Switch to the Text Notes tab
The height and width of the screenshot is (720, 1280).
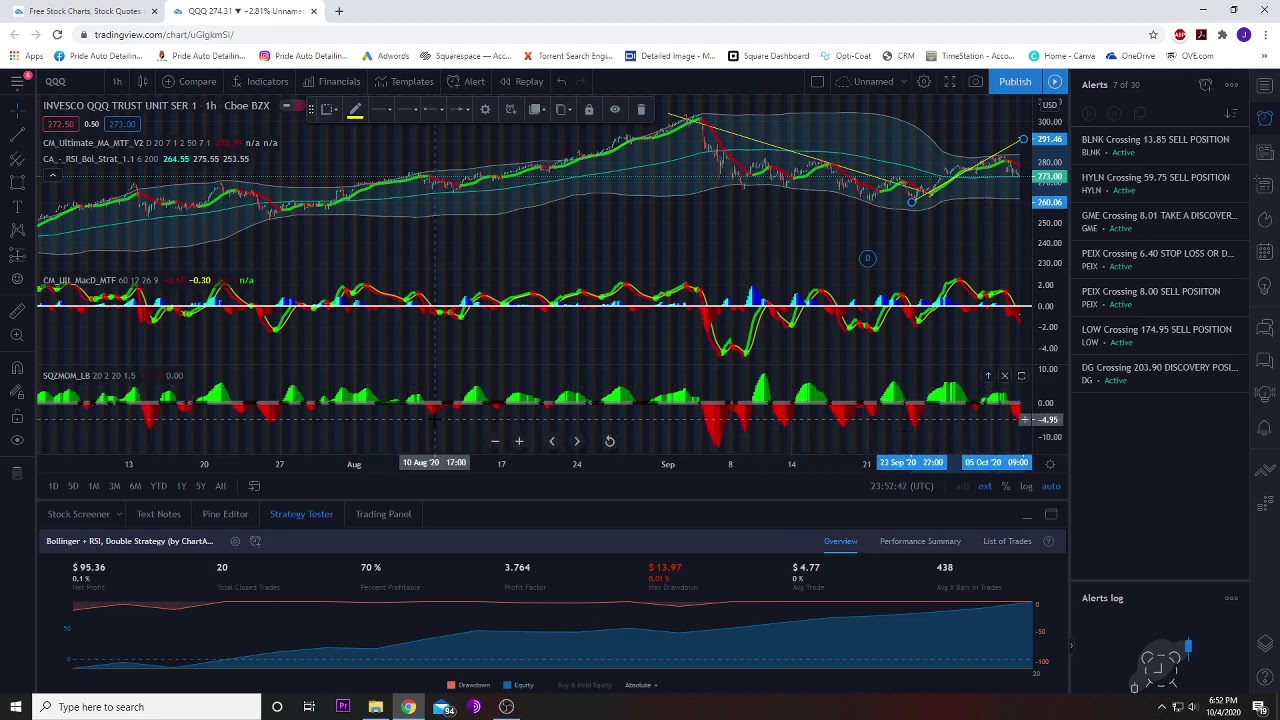click(x=158, y=514)
